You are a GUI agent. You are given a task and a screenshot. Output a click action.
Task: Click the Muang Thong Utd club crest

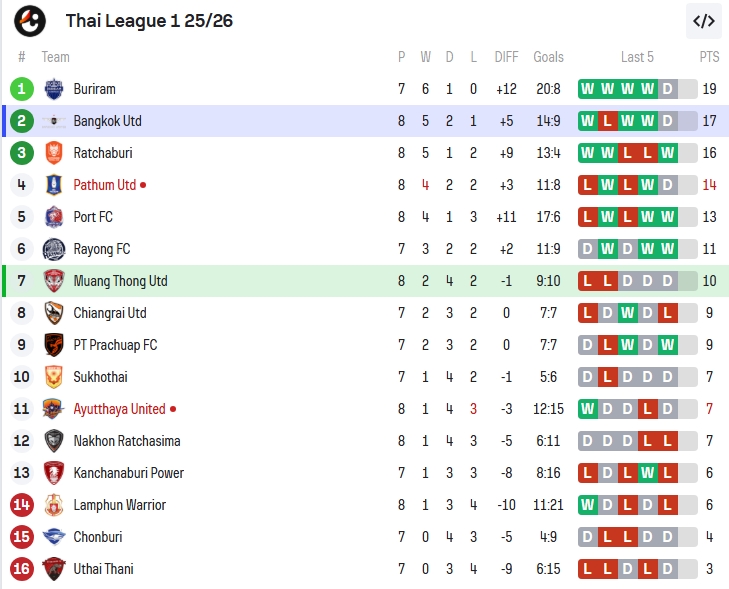click(54, 281)
